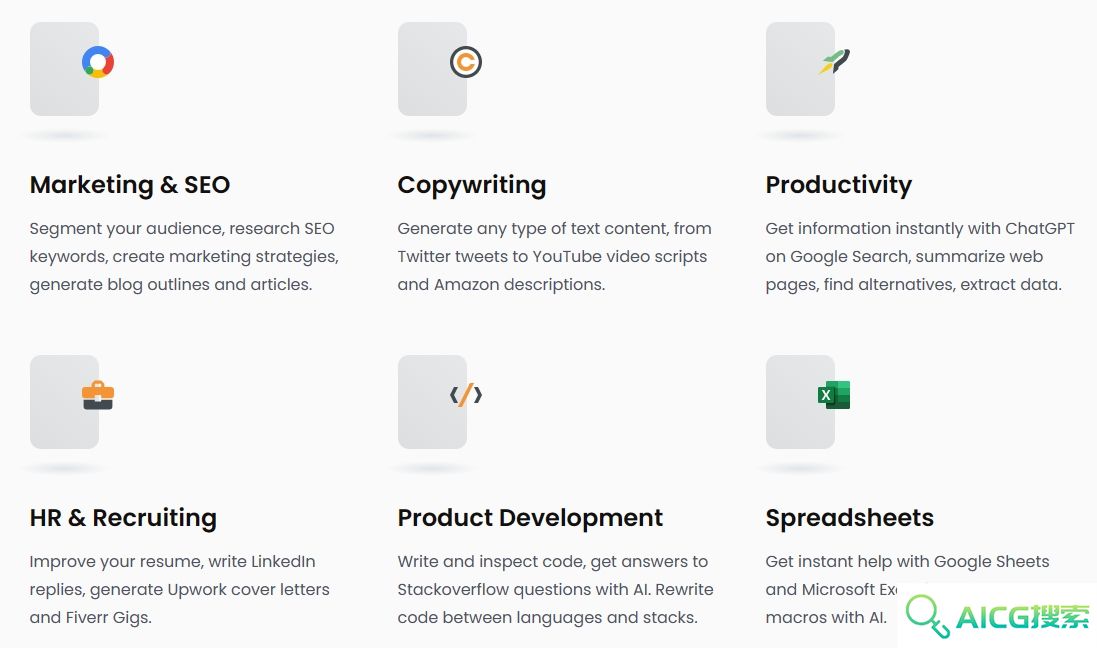This screenshot has height=648, width=1097.
Task: Click the Productivity rocket icon
Action: [834, 62]
